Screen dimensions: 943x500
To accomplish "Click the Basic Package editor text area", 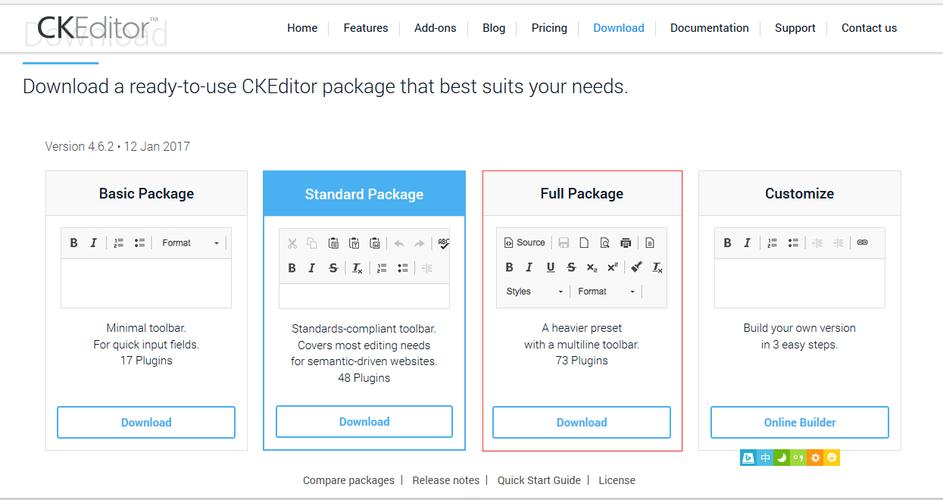I will [146, 282].
